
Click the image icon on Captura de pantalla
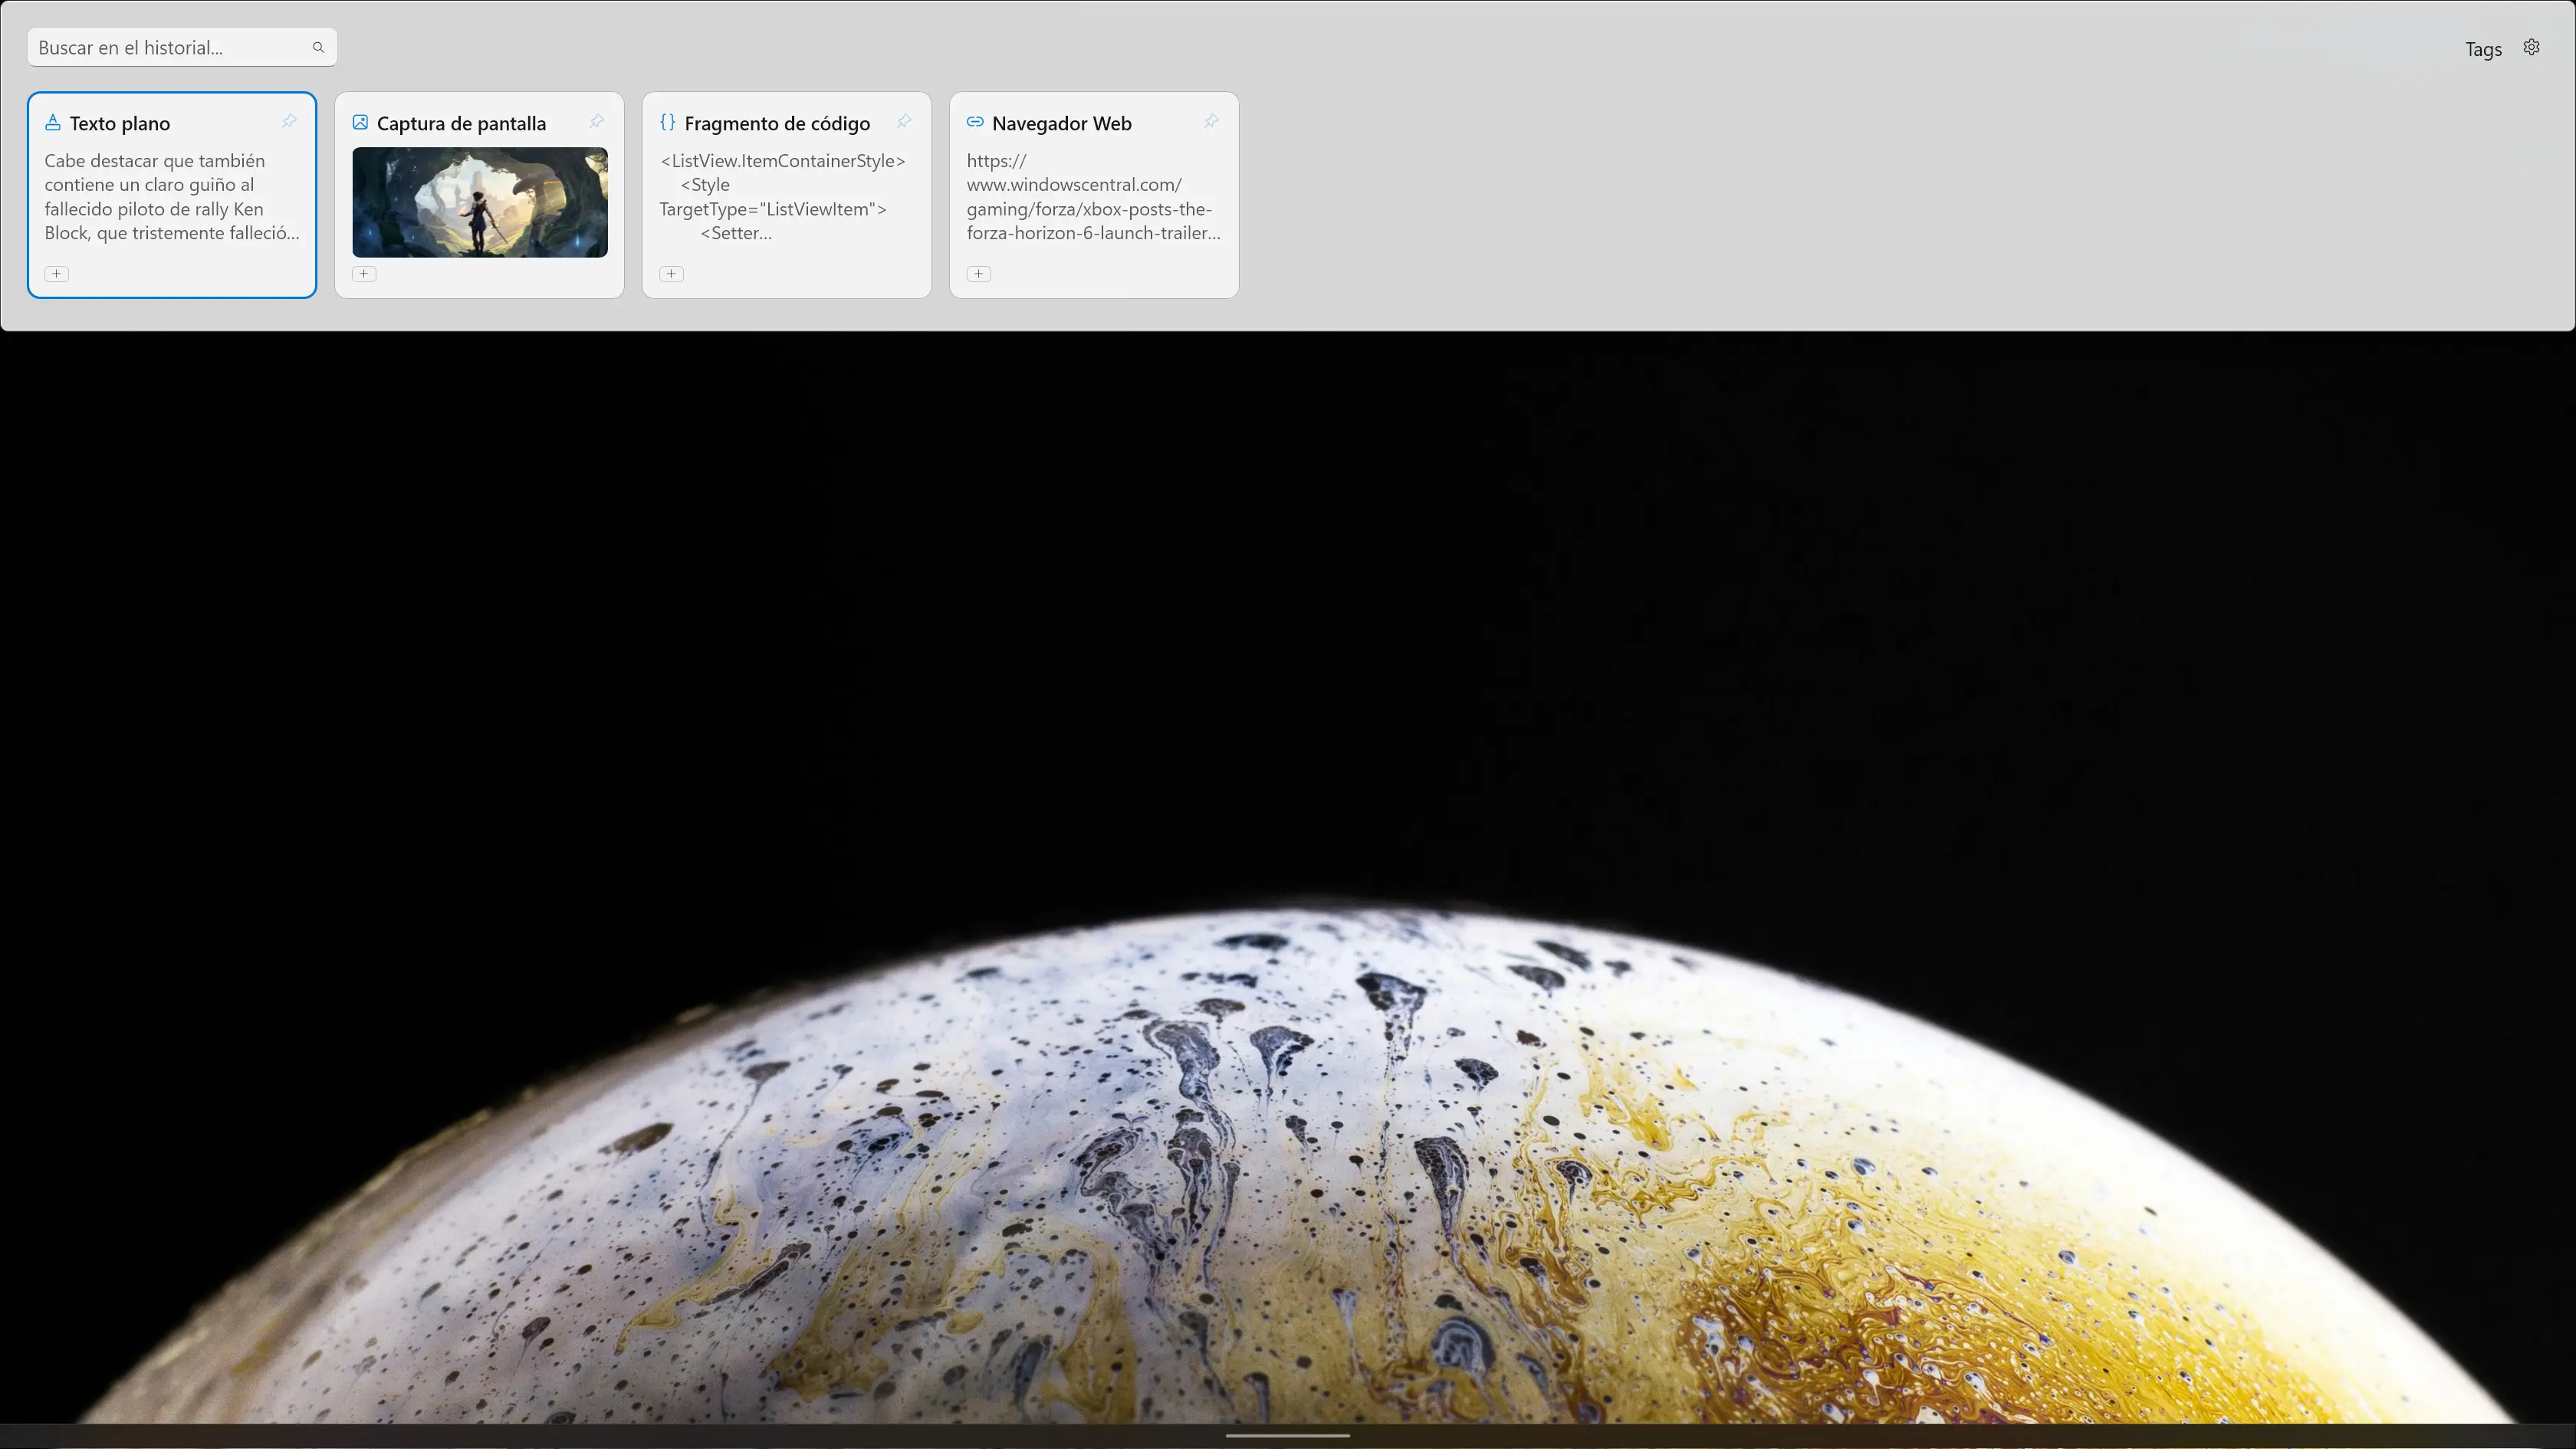pyautogui.click(x=360, y=122)
